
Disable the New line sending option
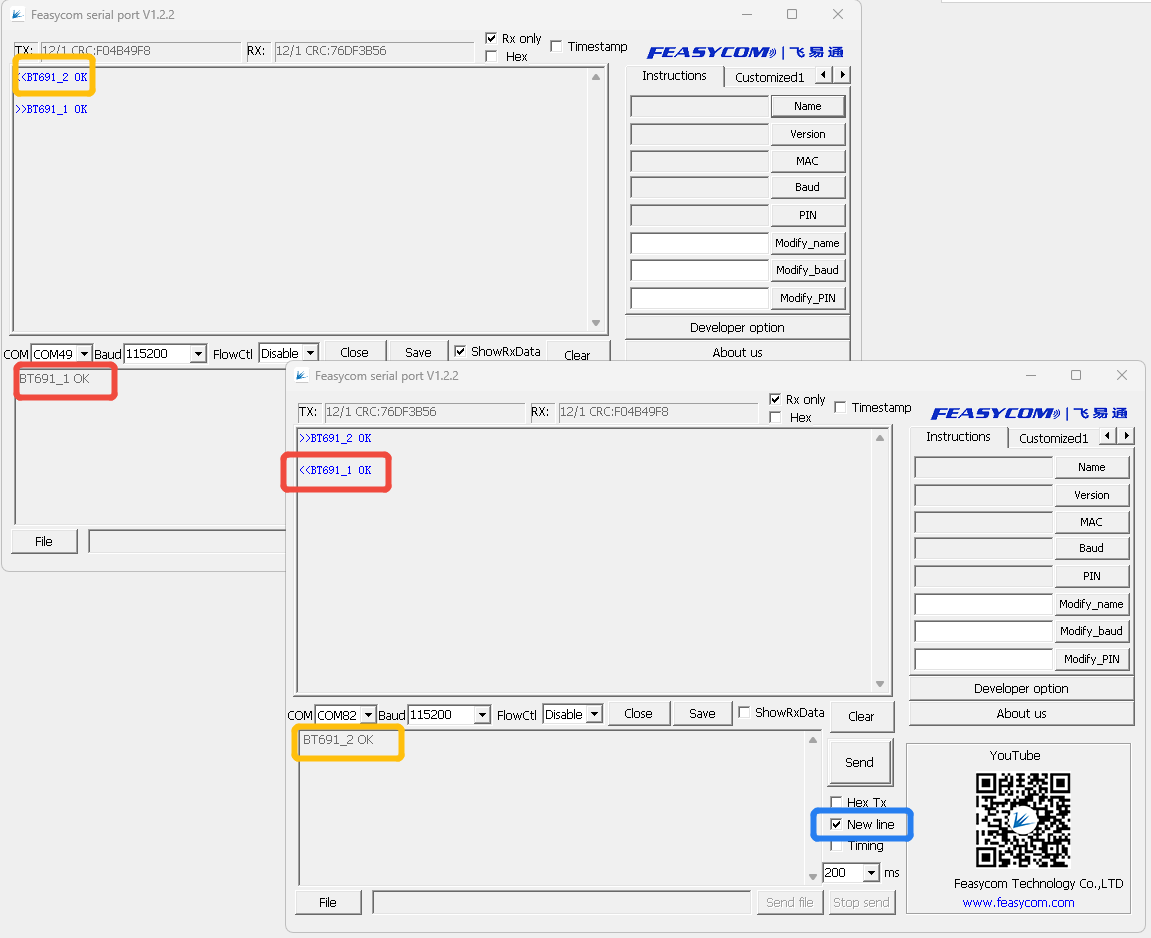pyautogui.click(x=837, y=824)
